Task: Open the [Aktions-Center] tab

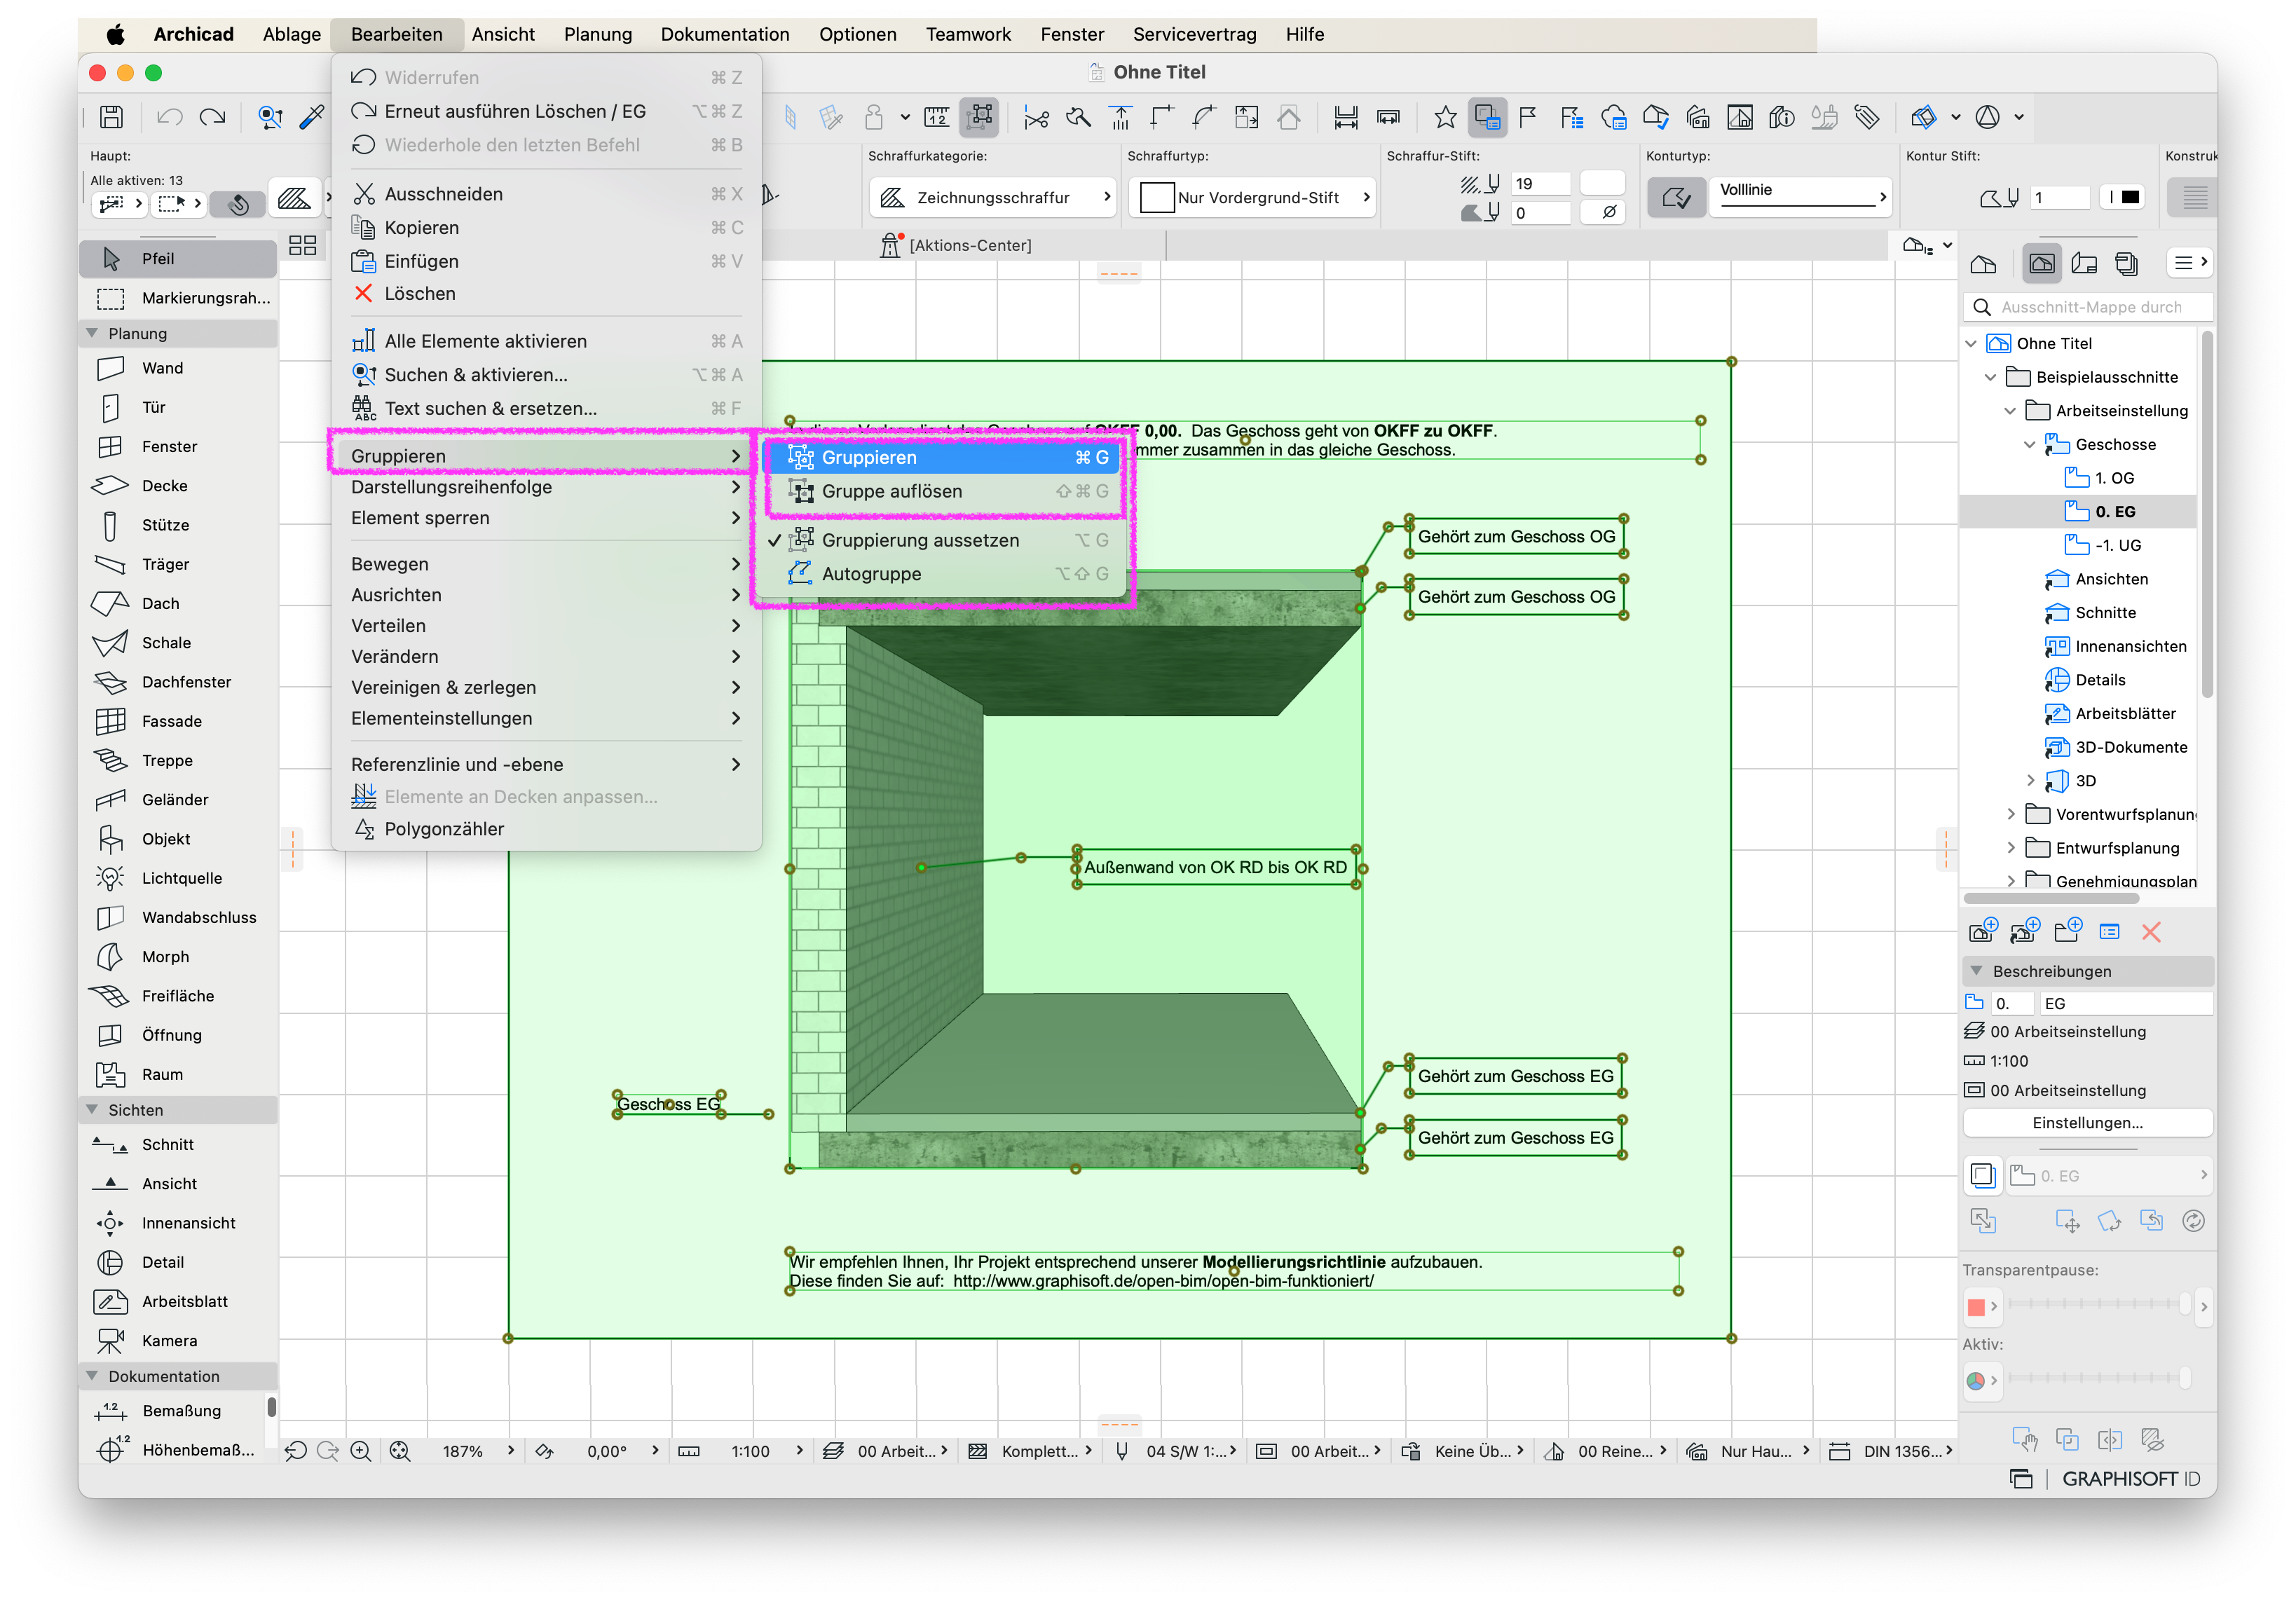Action: (956, 245)
